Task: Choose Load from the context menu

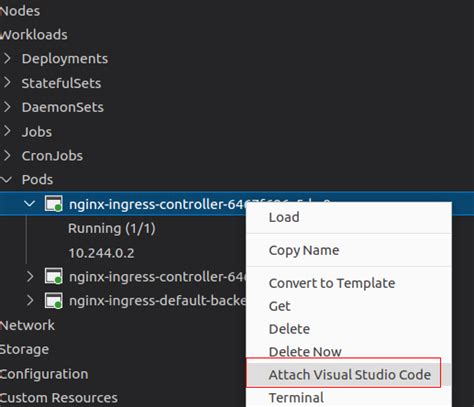Action: 349,217
